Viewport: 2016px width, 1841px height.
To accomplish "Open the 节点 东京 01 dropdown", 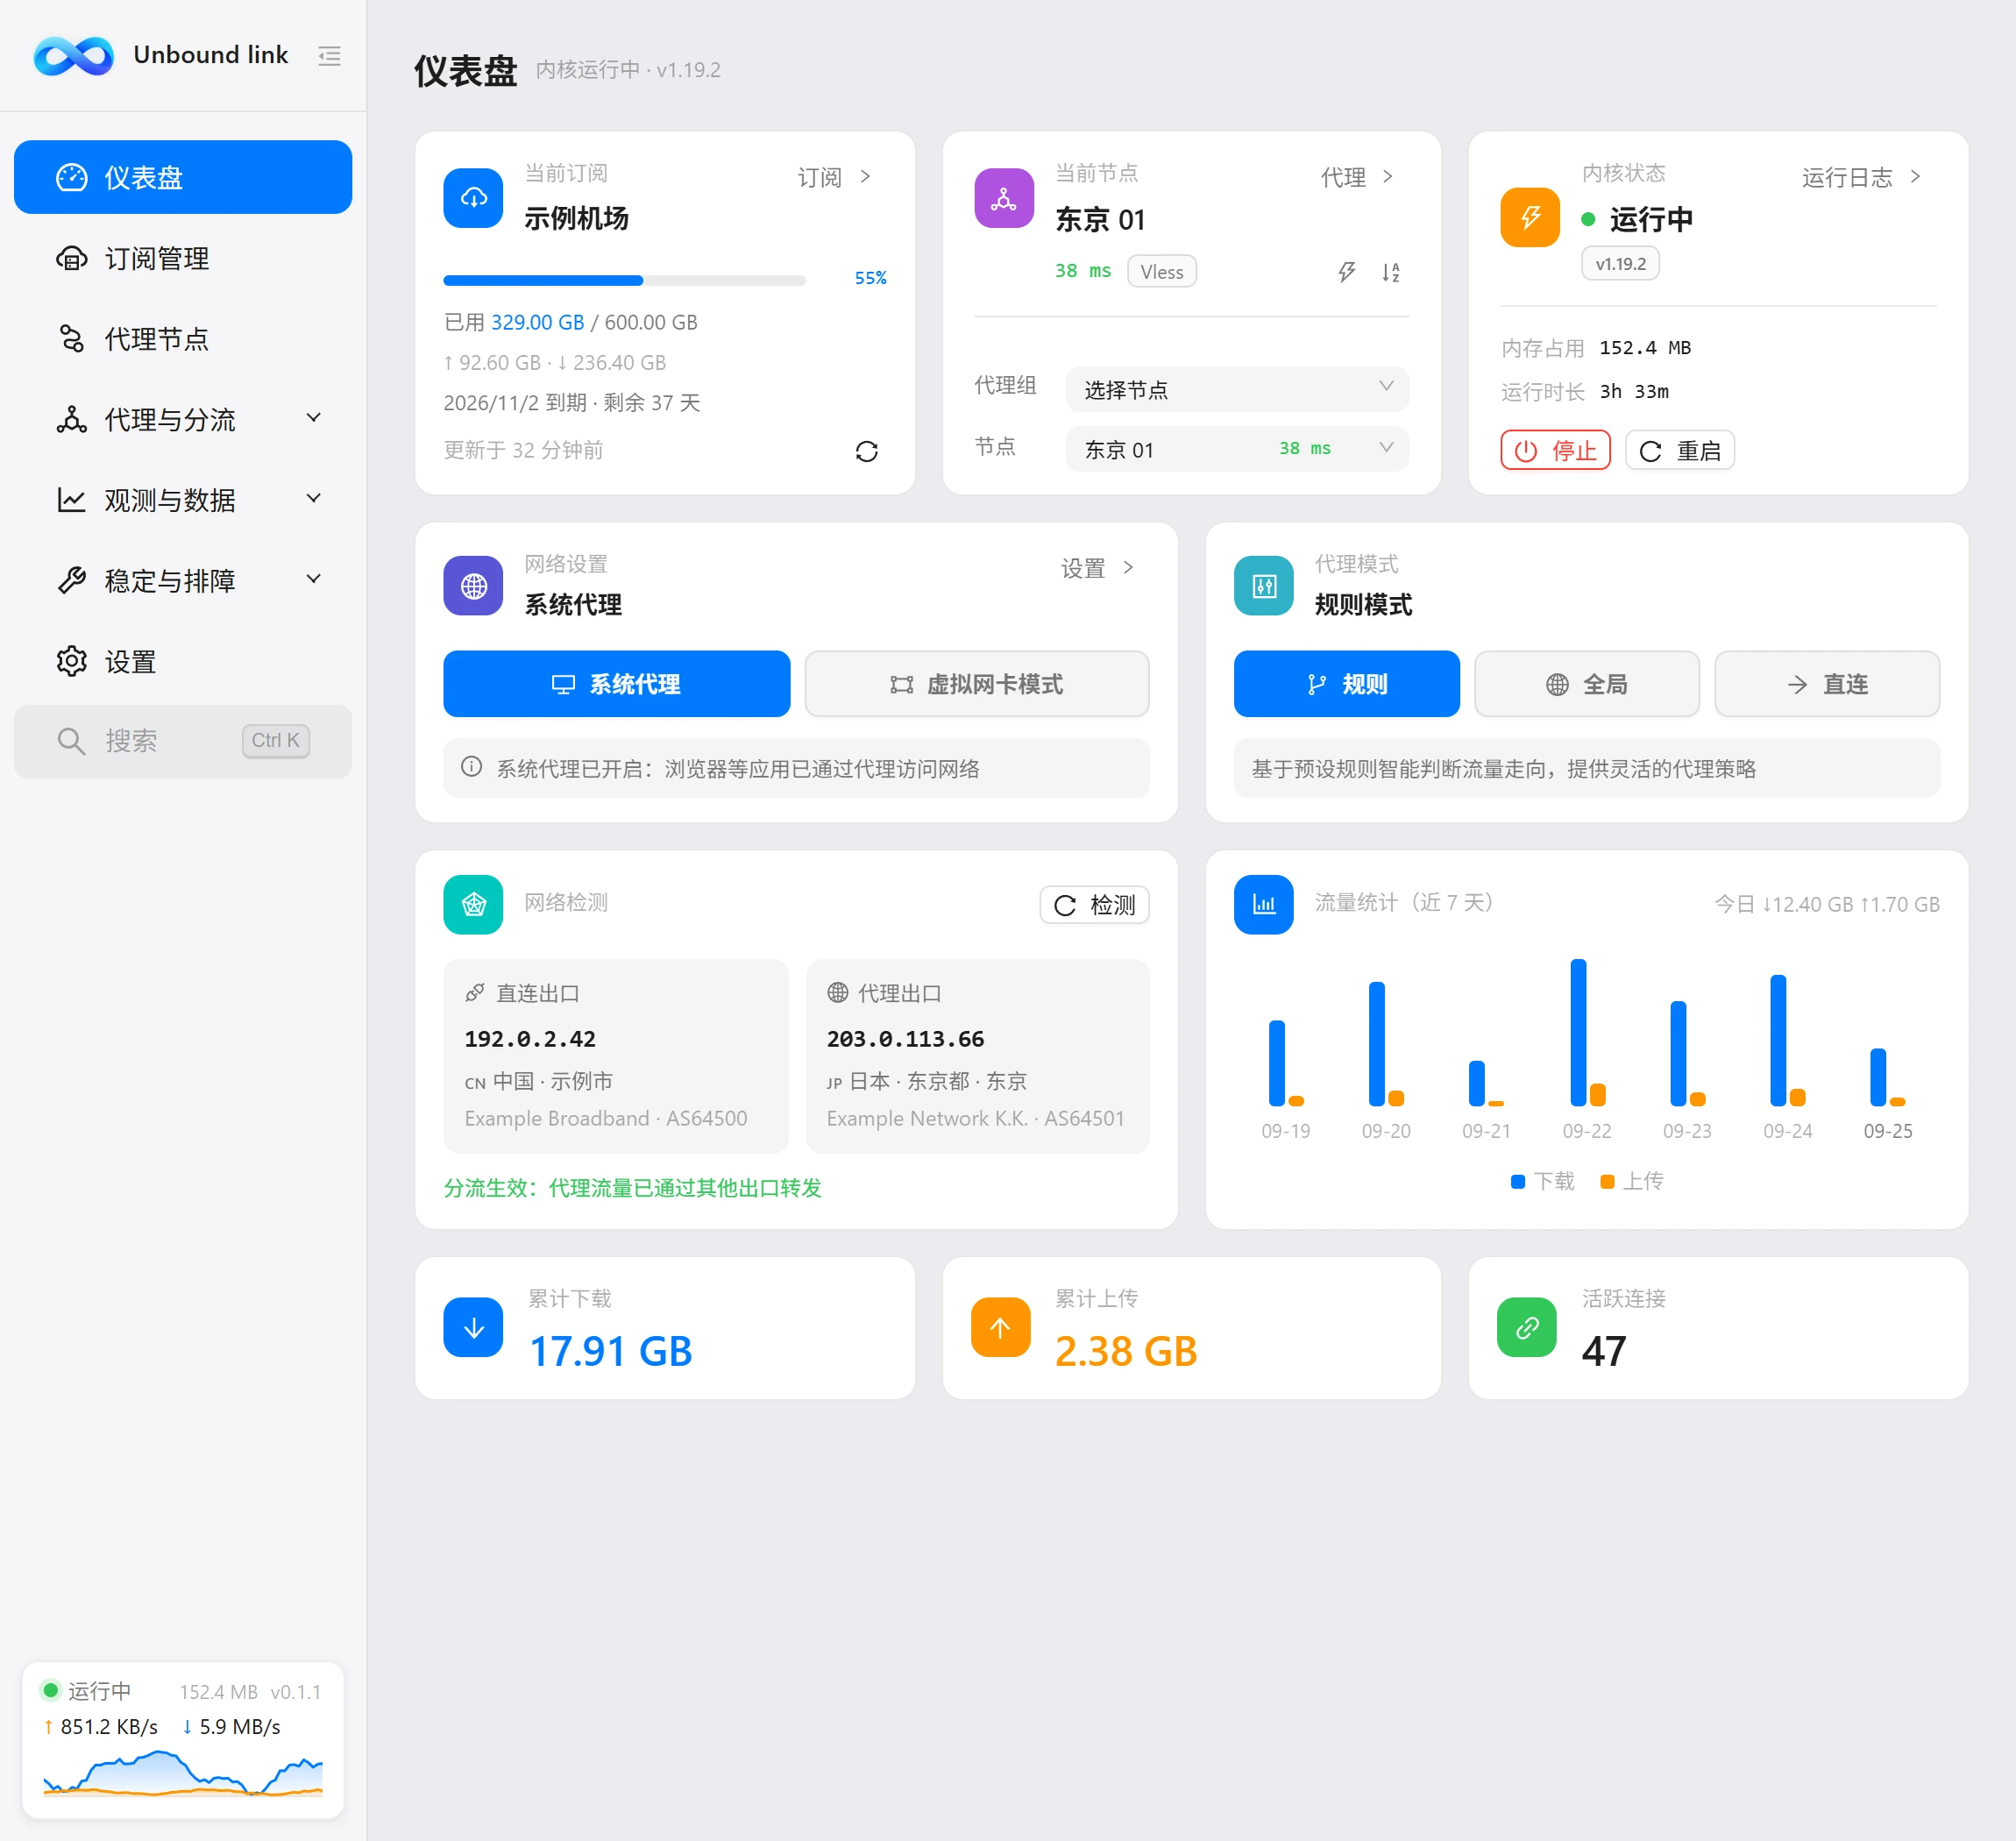I will point(1237,449).
